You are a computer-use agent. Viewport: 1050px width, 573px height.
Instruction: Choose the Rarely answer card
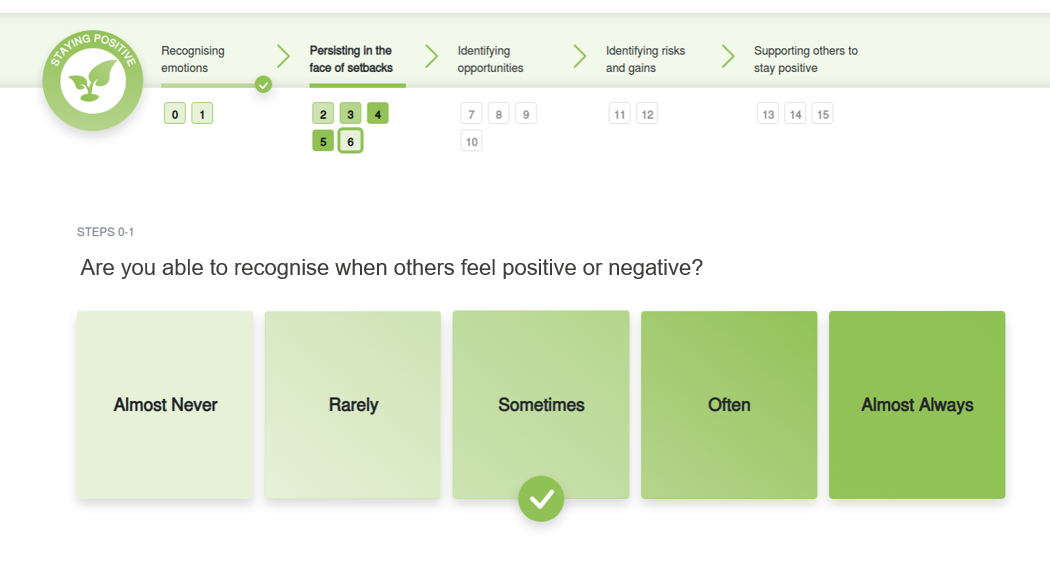[353, 405]
